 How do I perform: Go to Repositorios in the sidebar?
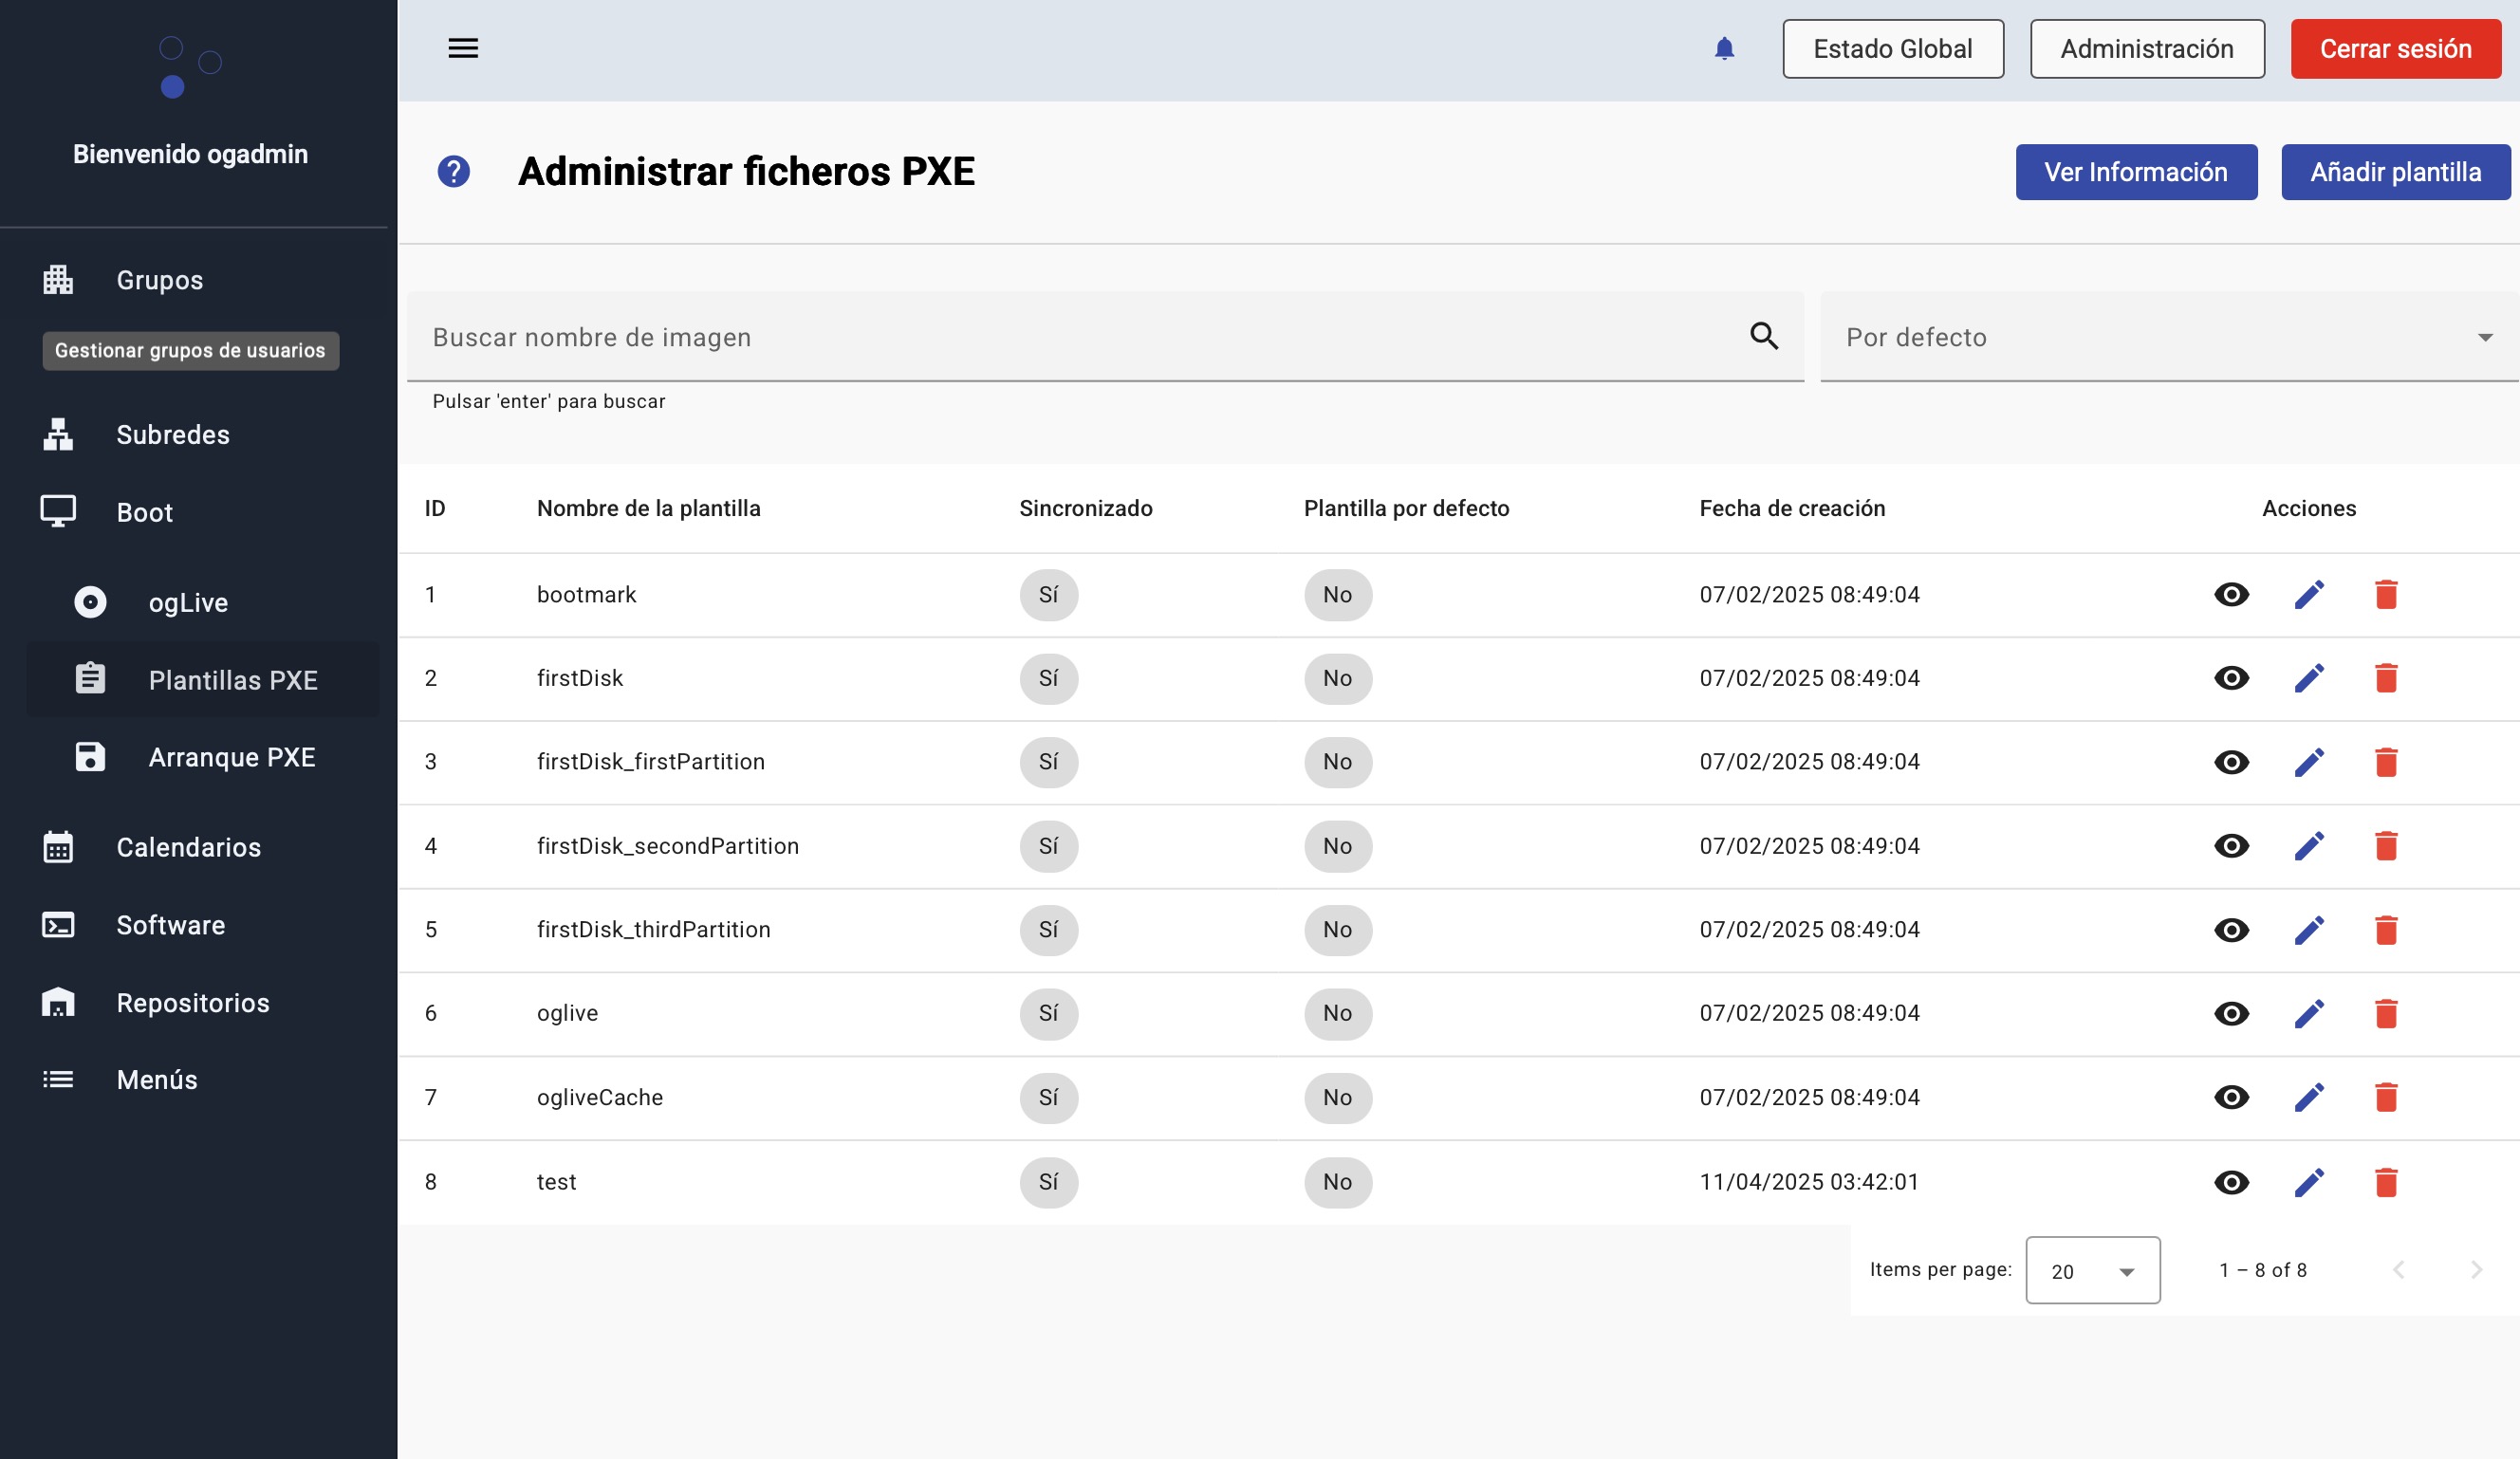click(193, 1003)
